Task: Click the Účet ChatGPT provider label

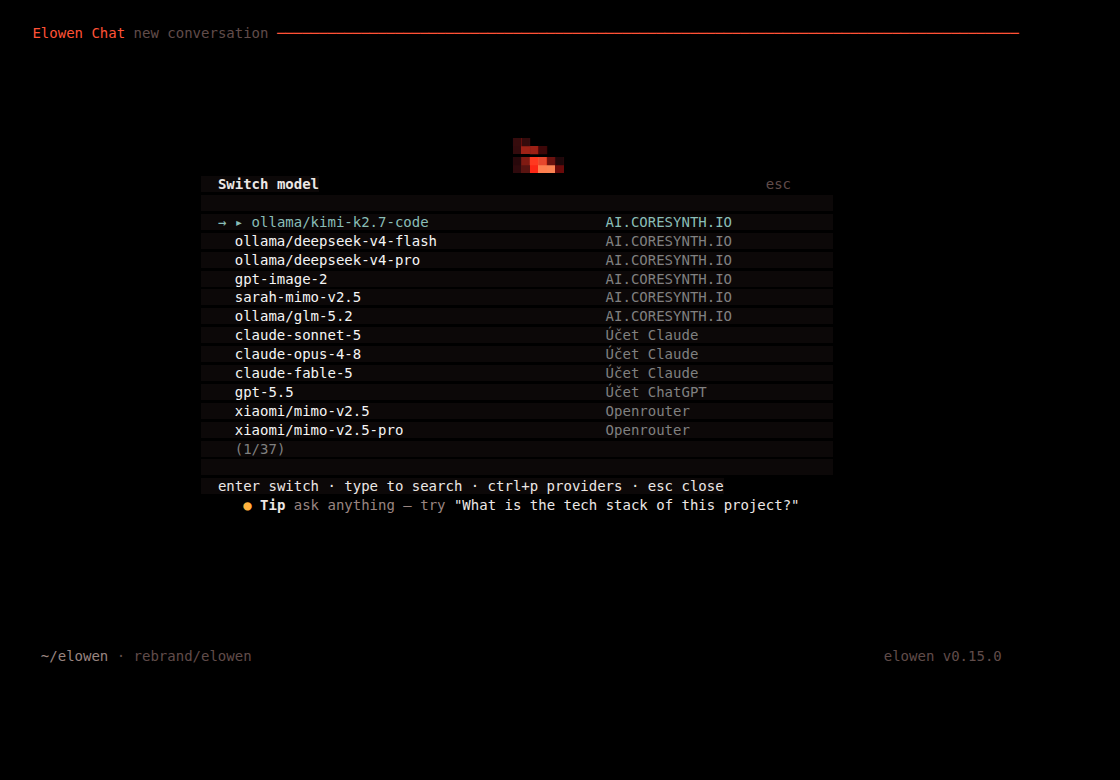Action: coord(656,392)
